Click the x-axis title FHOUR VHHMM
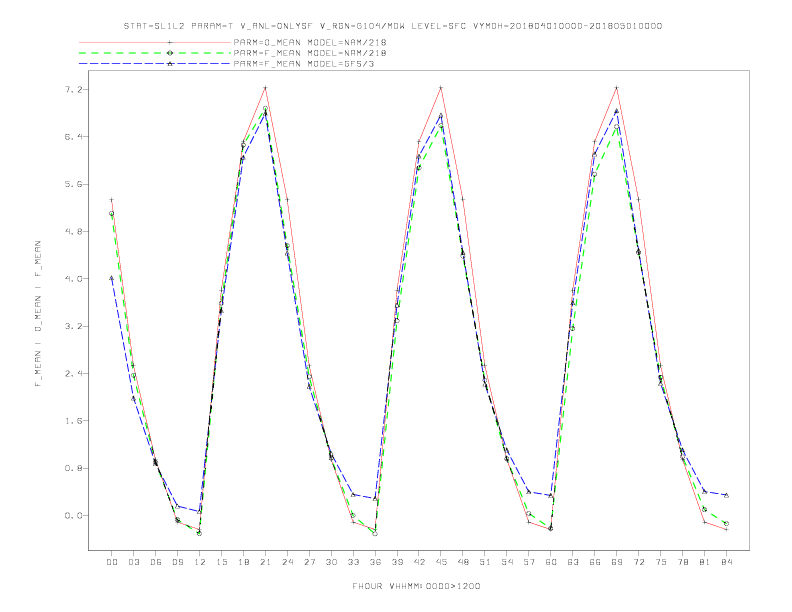792x612 pixels. pos(416,586)
